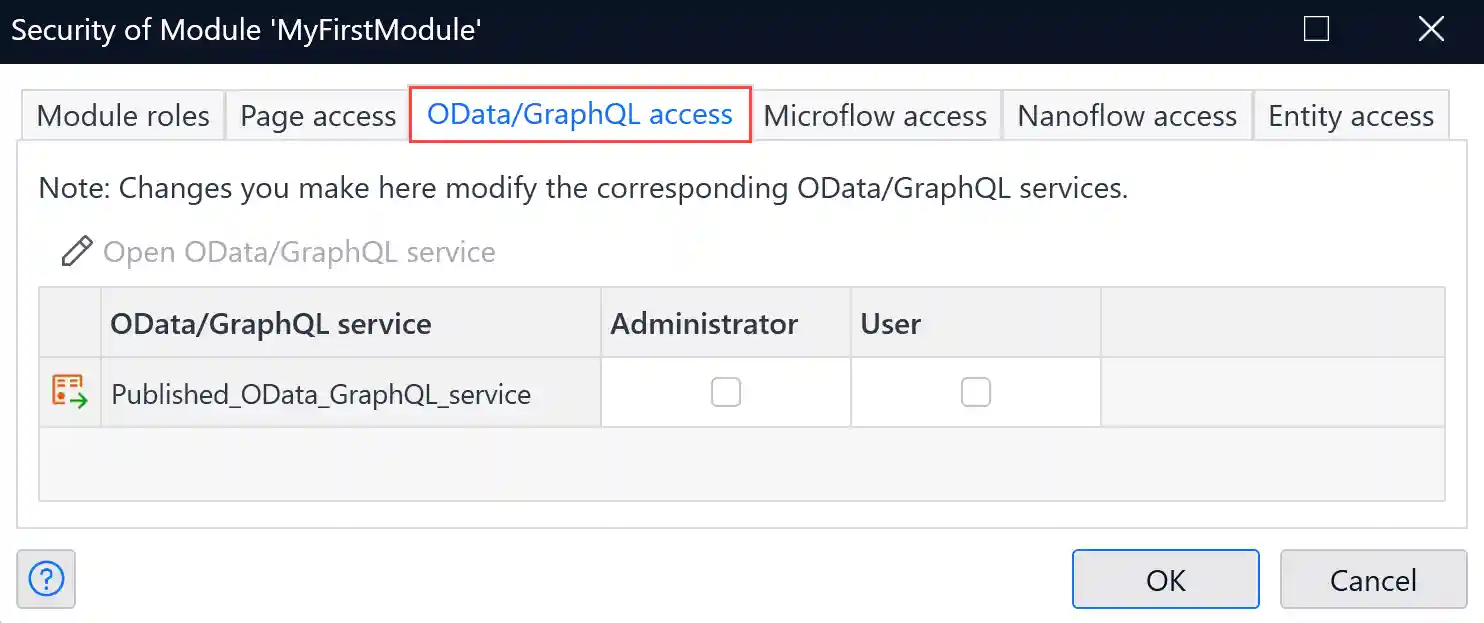Image resolution: width=1484 pixels, height=623 pixels.
Task: Enable User access for the published service
Action: [976, 392]
